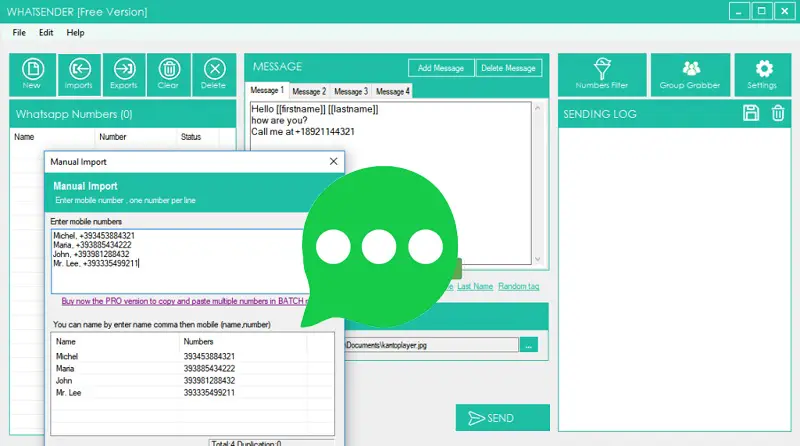Open the Group Grabber tool
The height and width of the screenshot is (446, 800).
(x=690, y=75)
